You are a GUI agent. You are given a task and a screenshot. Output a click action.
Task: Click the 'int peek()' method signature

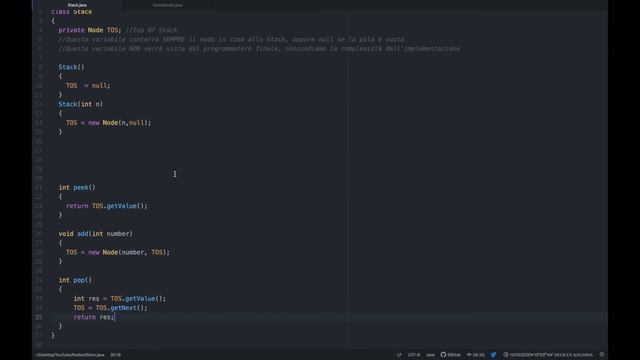click(x=77, y=187)
